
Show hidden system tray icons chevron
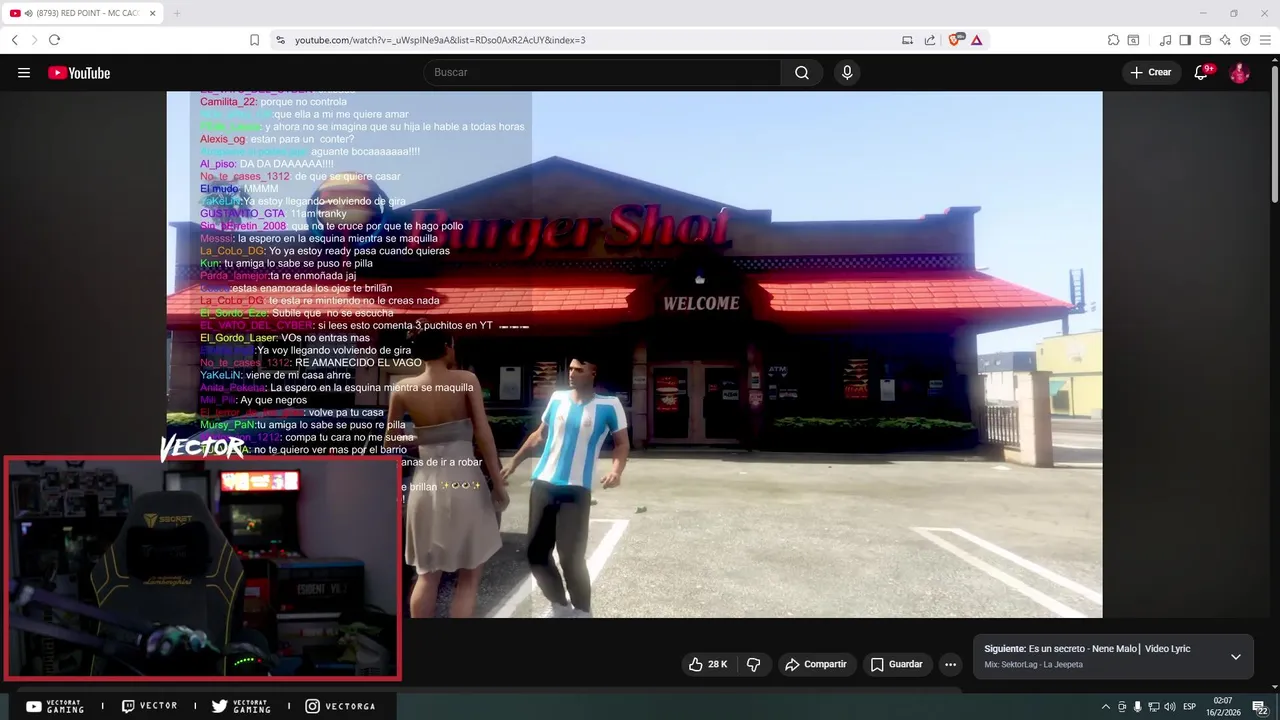pos(1107,707)
